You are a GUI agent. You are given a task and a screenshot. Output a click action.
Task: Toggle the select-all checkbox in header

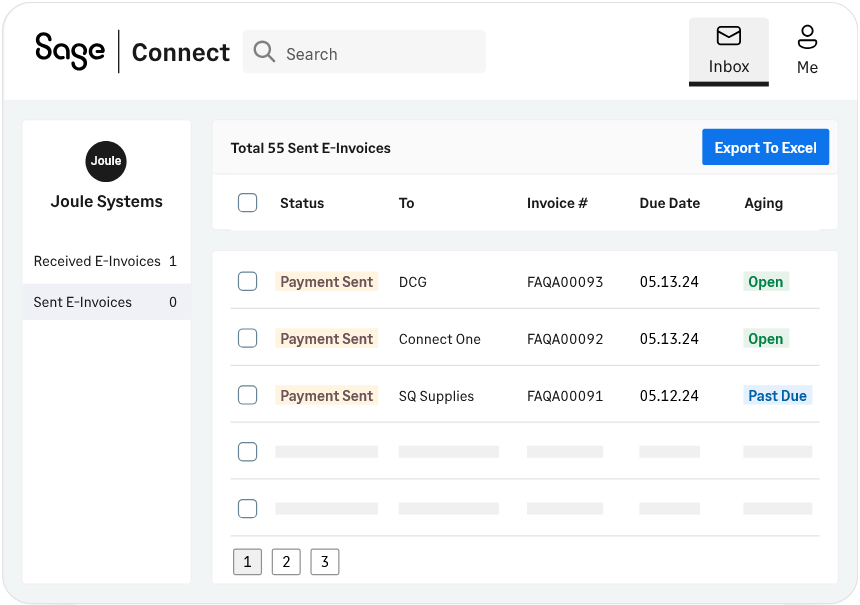click(247, 202)
